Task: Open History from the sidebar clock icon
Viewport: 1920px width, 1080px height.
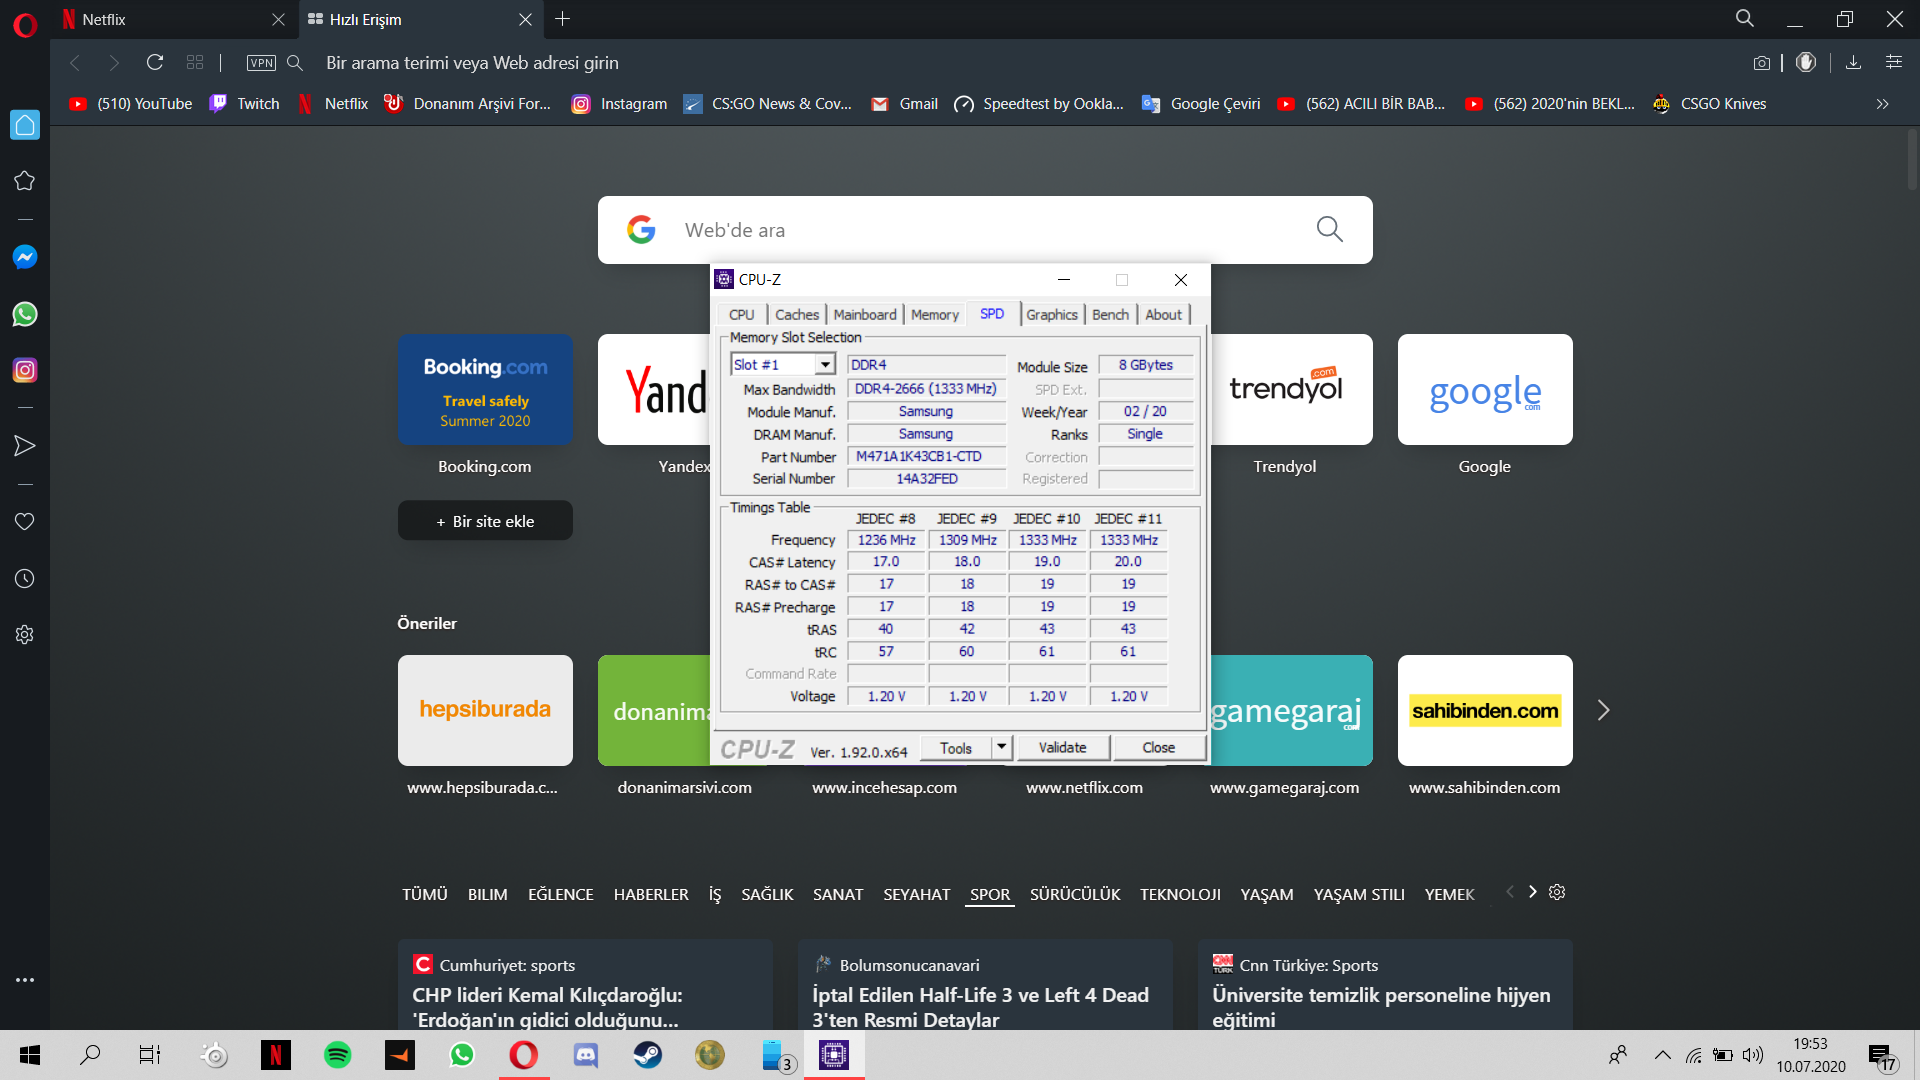Action: [x=24, y=579]
